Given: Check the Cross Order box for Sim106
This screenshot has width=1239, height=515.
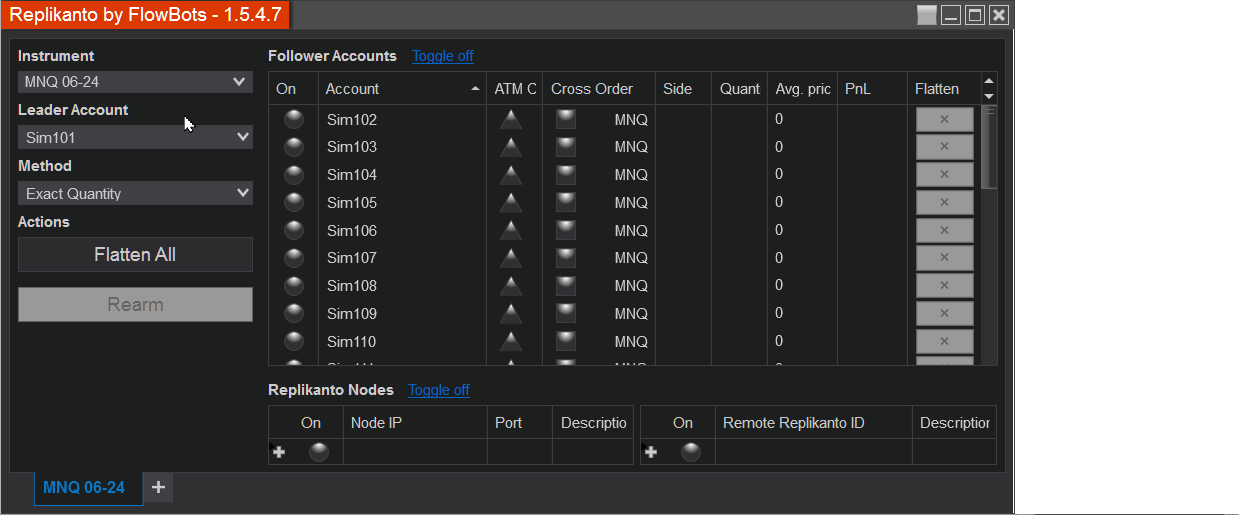Looking at the screenshot, I should 566,230.
